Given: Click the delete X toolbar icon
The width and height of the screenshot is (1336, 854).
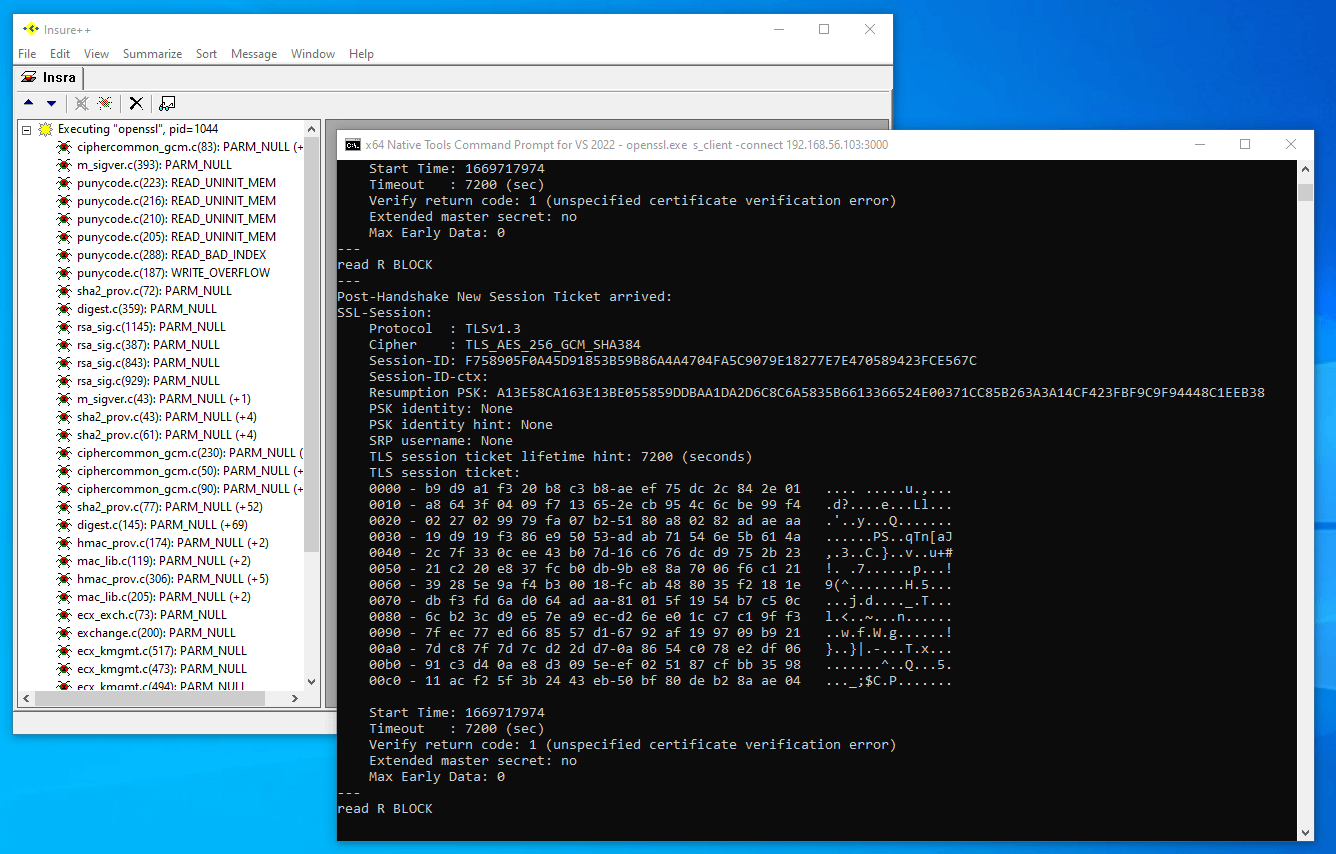Looking at the screenshot, I should [x=136, y=103].
